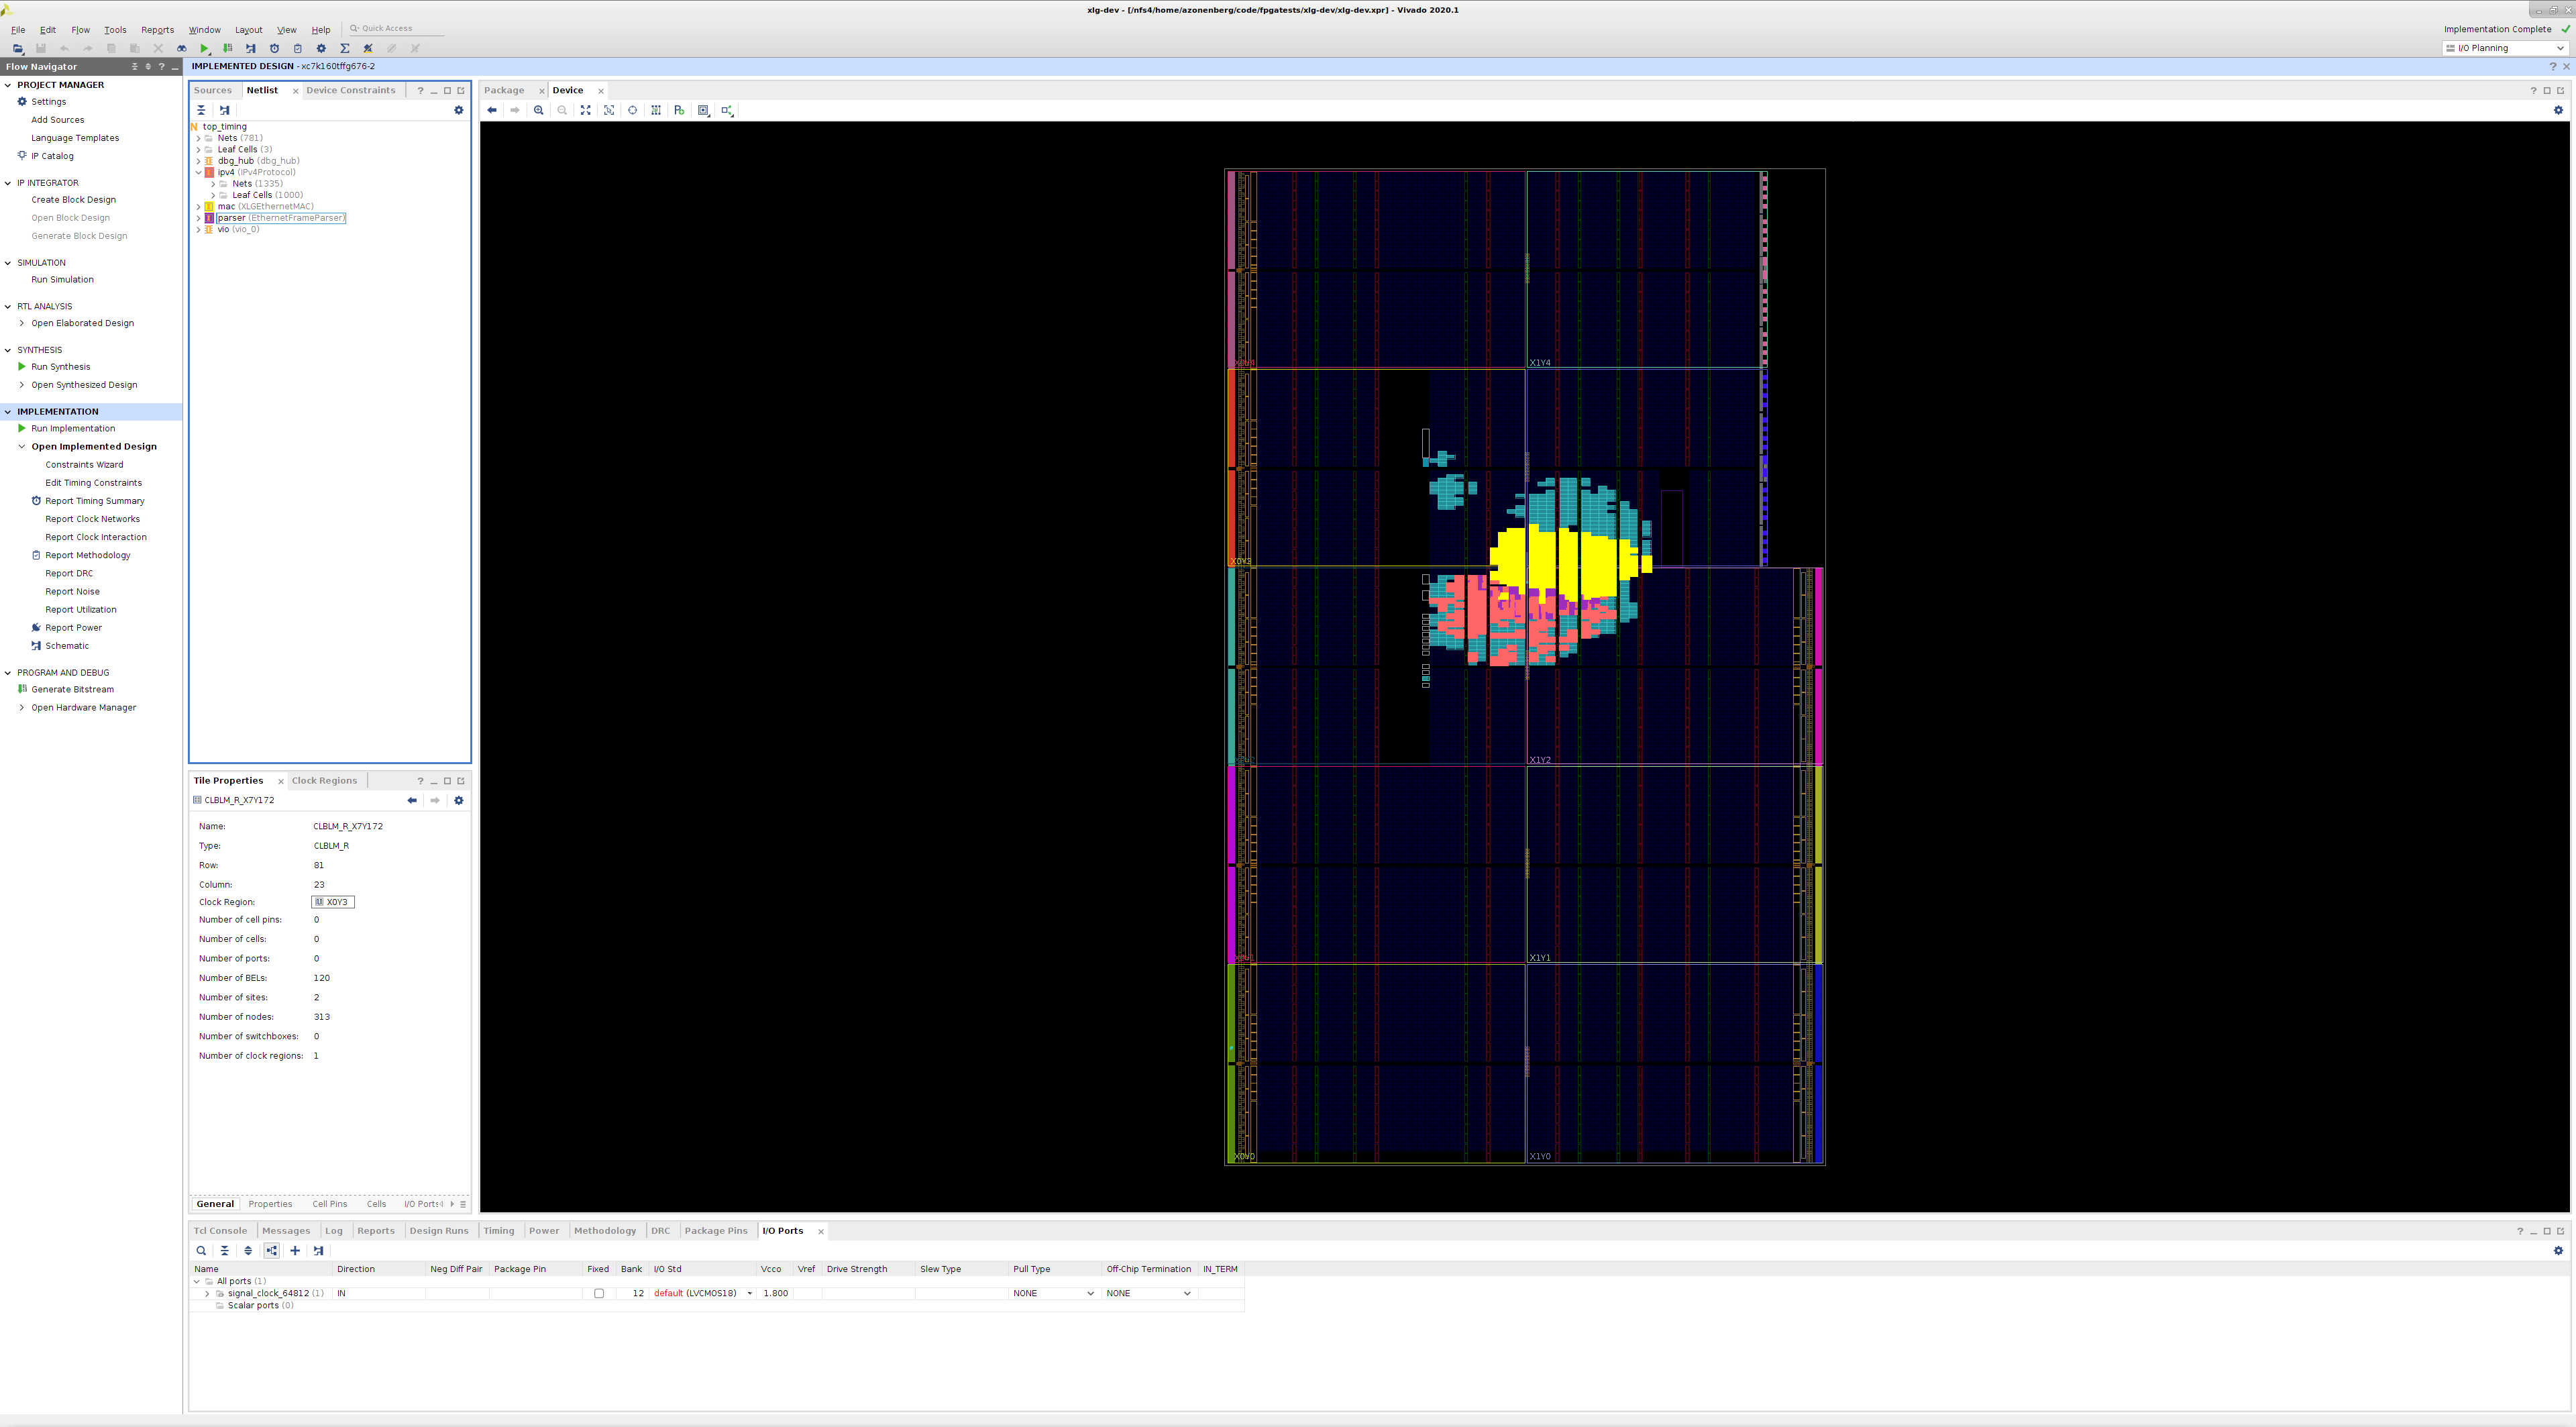Collapse all sections in Flow Navigator header
This screenshot has height=1427, width=2576.
pos(135,67)
